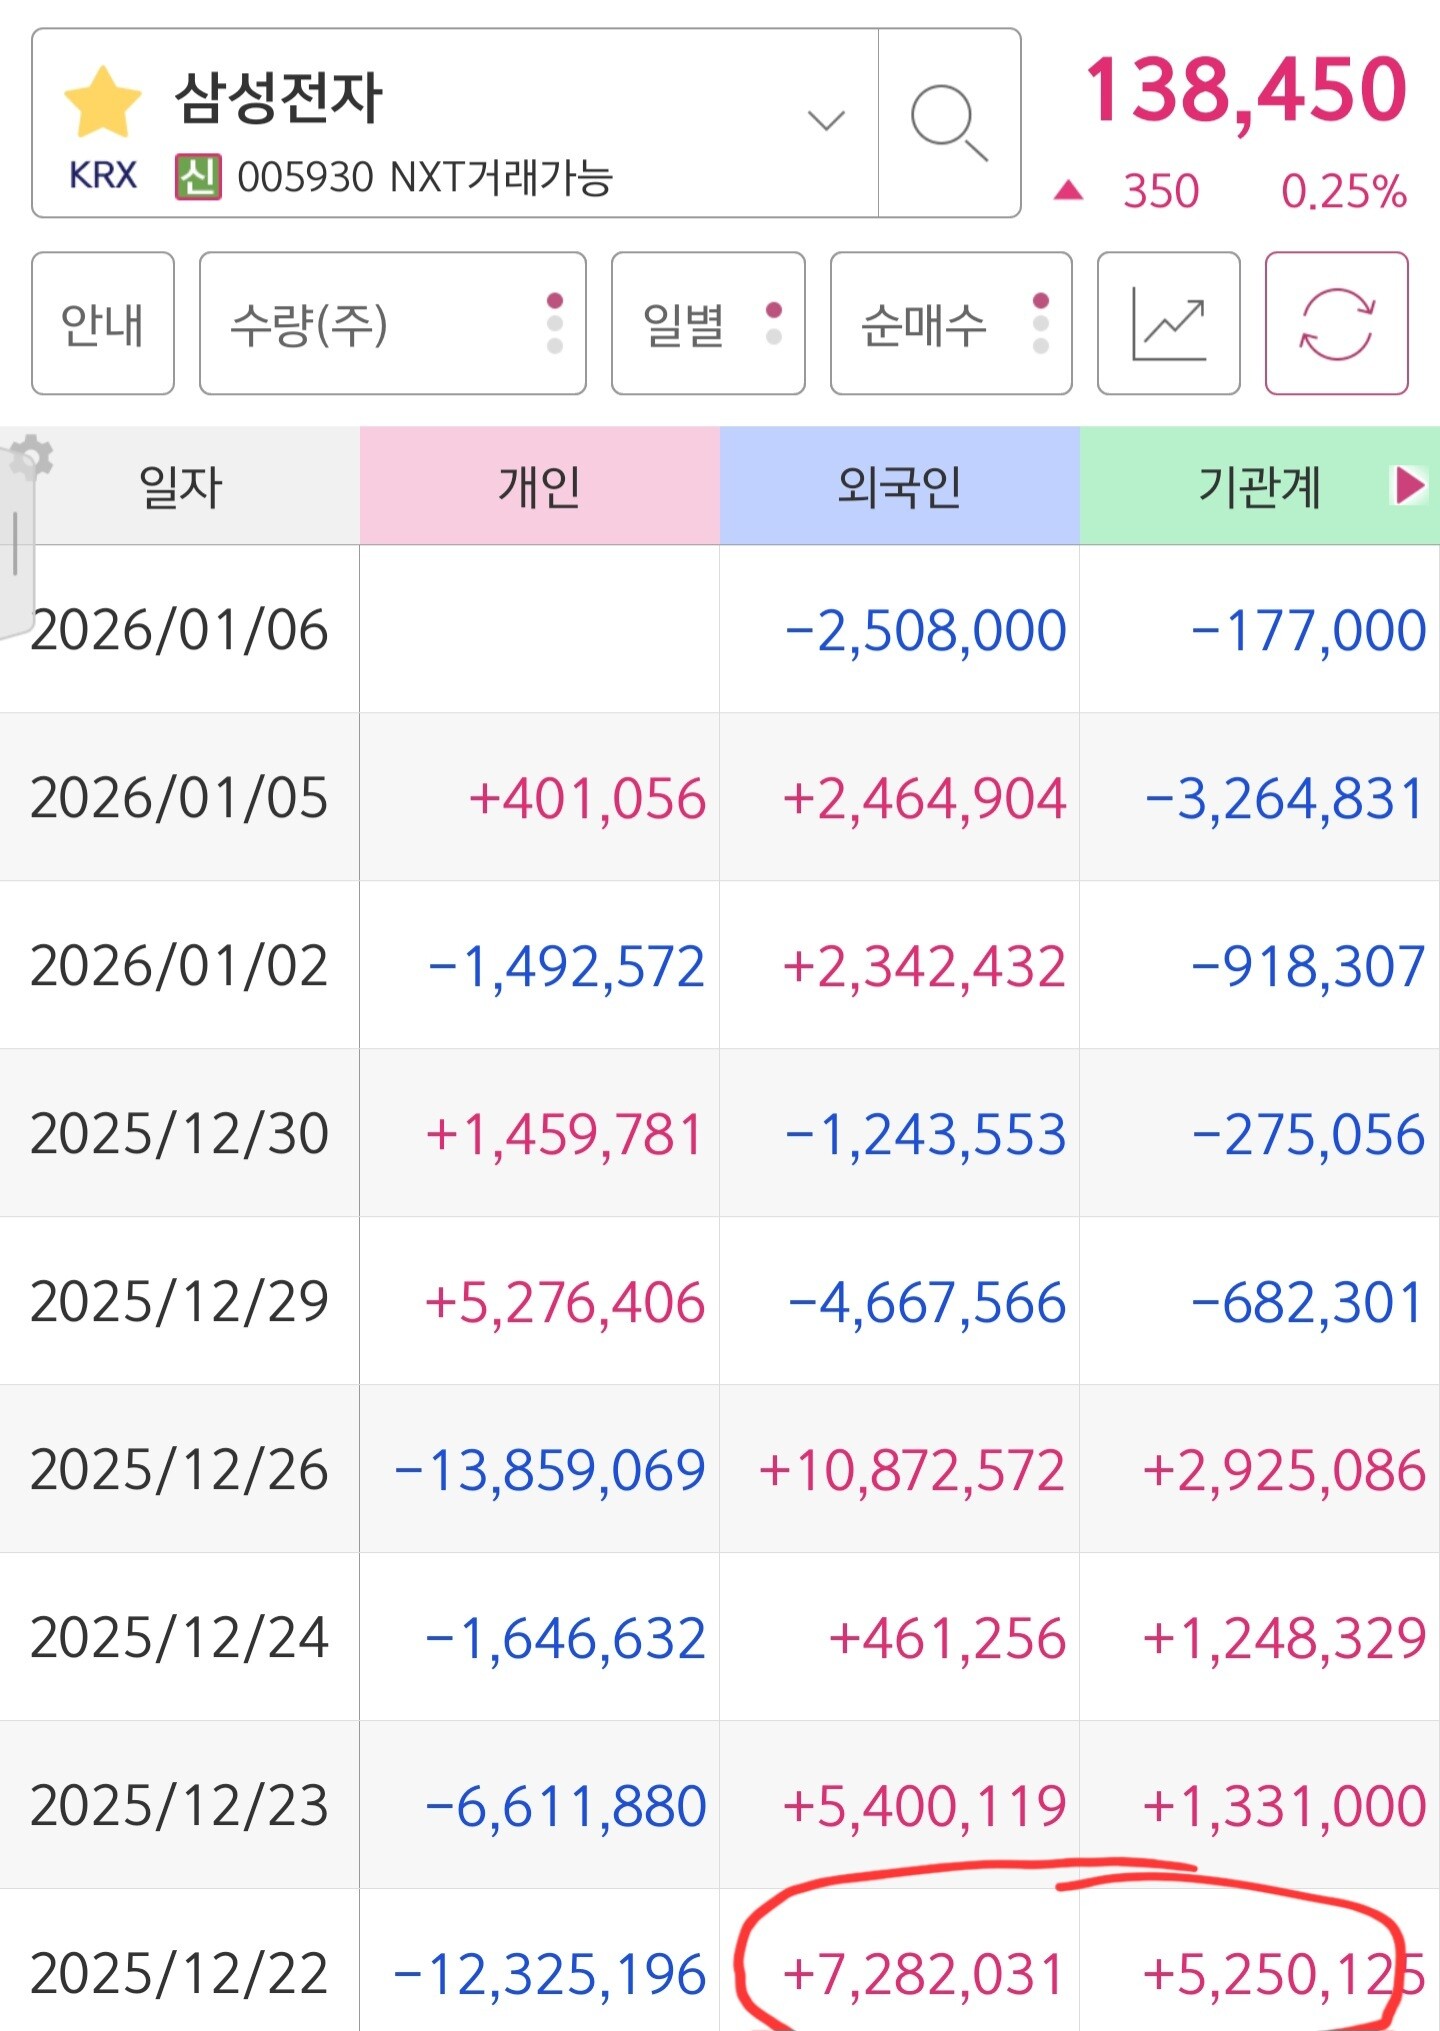
Task: Toggle the yellow favorite star for 삼성전자
Action: point(102,101)
